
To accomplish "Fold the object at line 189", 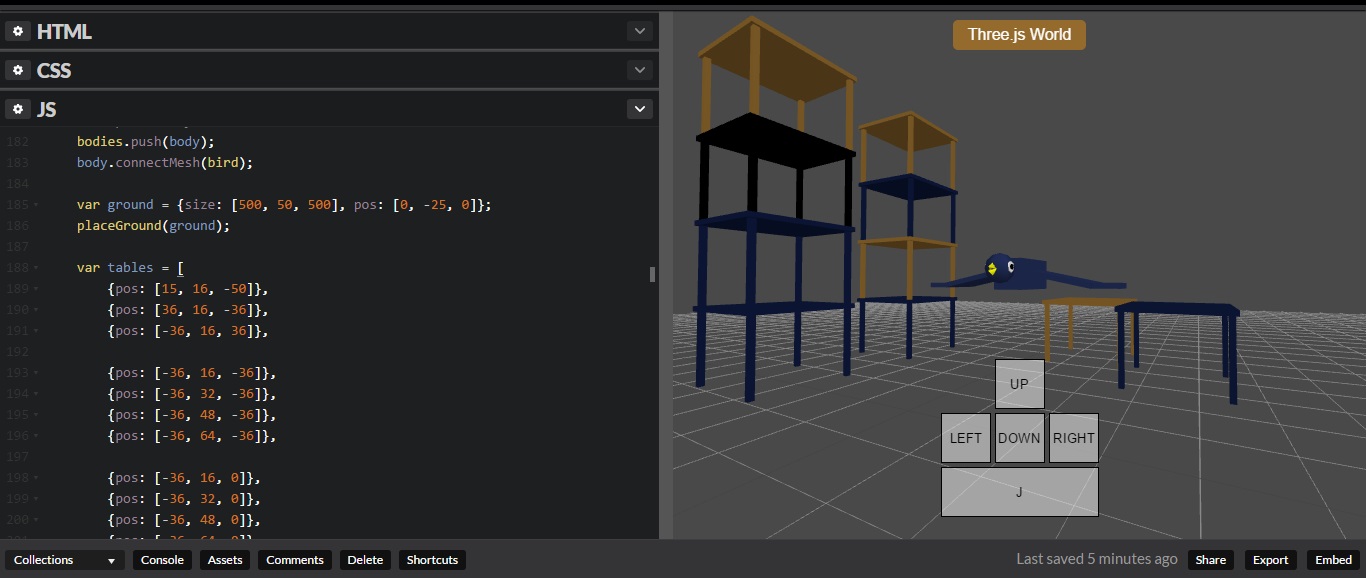I will click(x=37, y=289).
